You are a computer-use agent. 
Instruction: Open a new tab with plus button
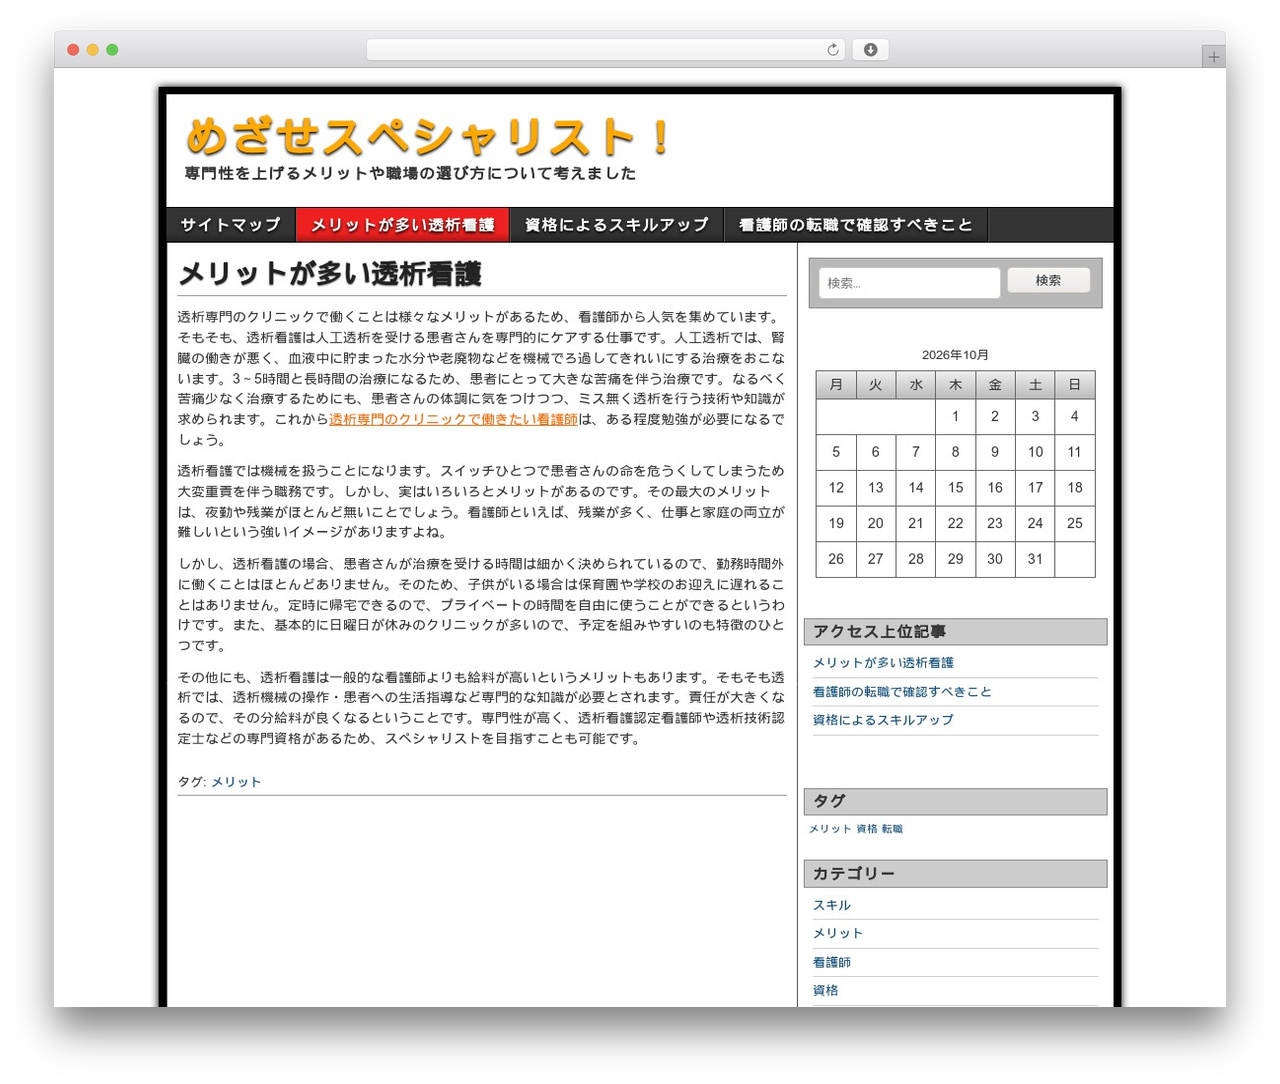pyautogui.click(x=1214, y=57)
